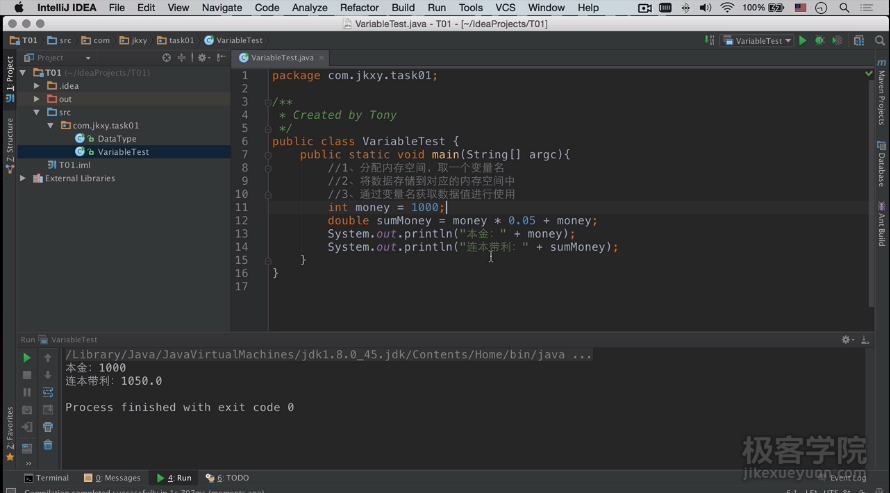Expand the .idea folder in project tree
The image size is (890, 493).
[x=37, y=86]
